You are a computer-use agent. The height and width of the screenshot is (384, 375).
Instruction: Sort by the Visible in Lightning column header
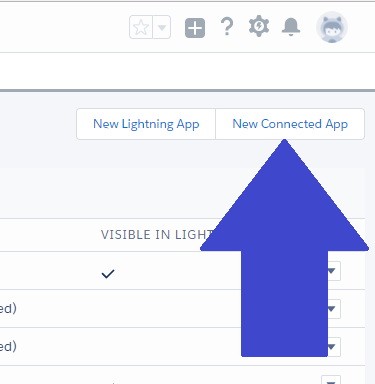(157, 235)
